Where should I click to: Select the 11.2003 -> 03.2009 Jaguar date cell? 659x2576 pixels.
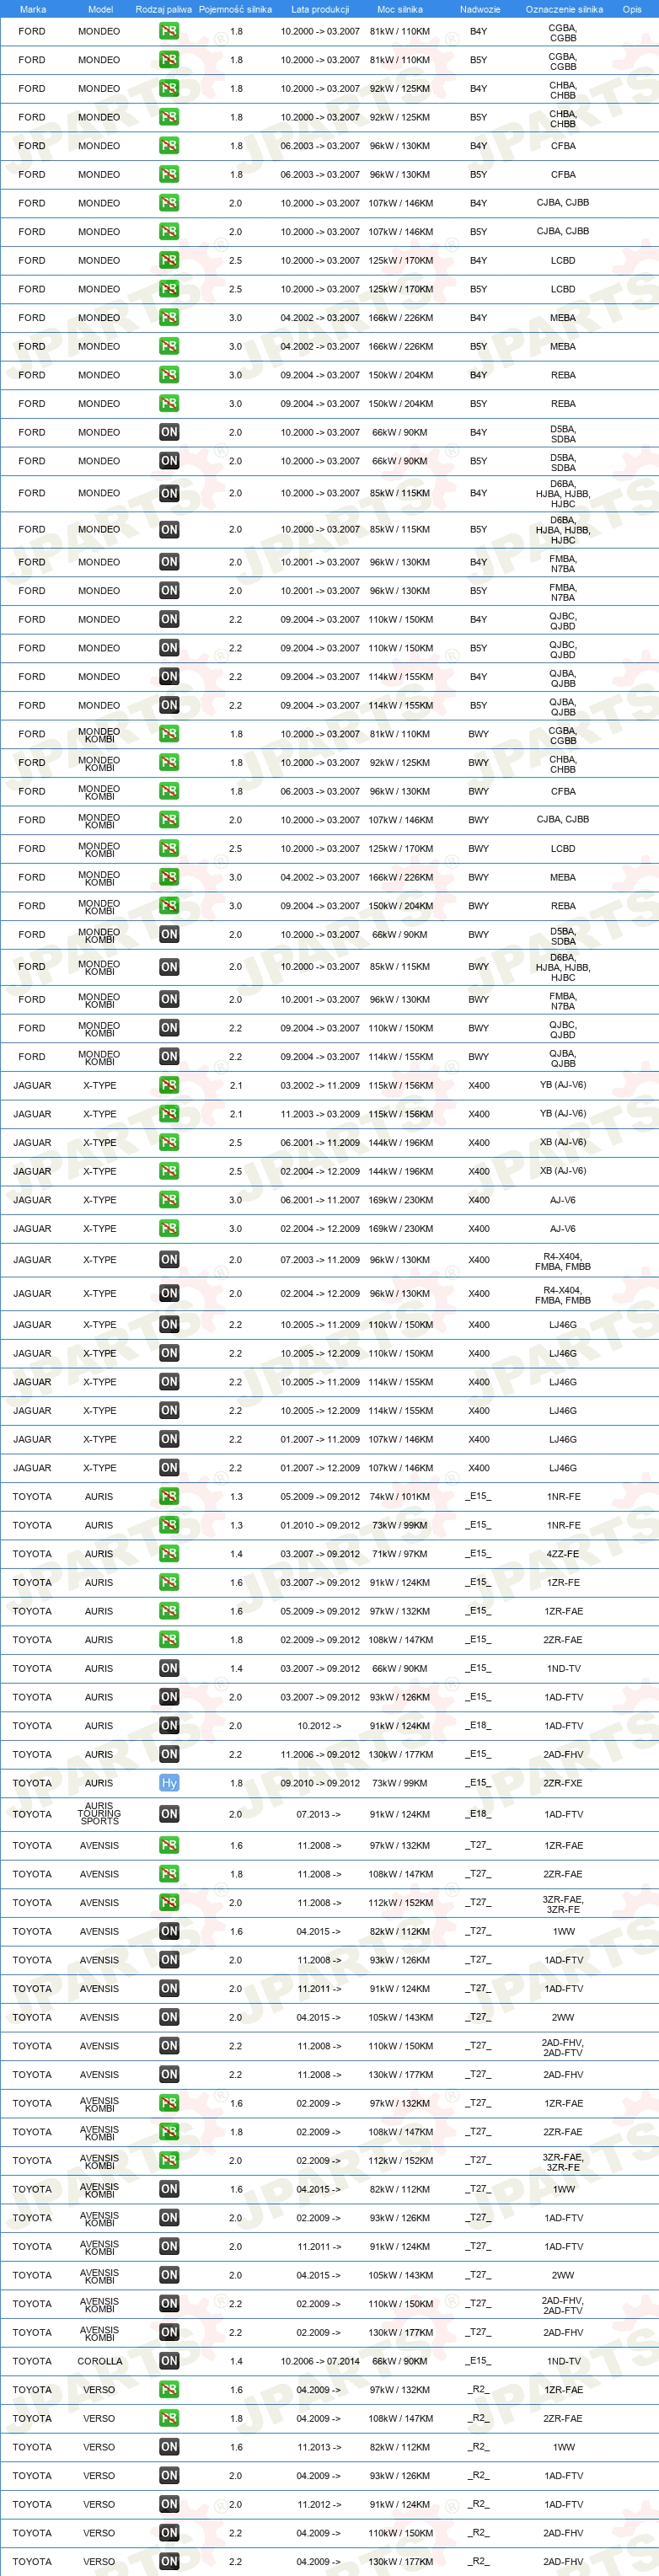(x=320, y=1114)
